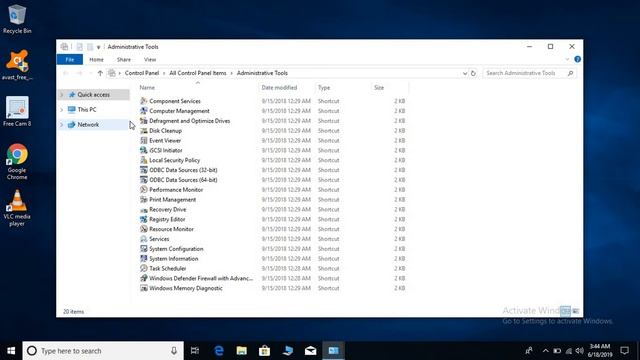Select the Free Cam 8 desktop icon
Screen dimensions: 640x360
[17, 111]
